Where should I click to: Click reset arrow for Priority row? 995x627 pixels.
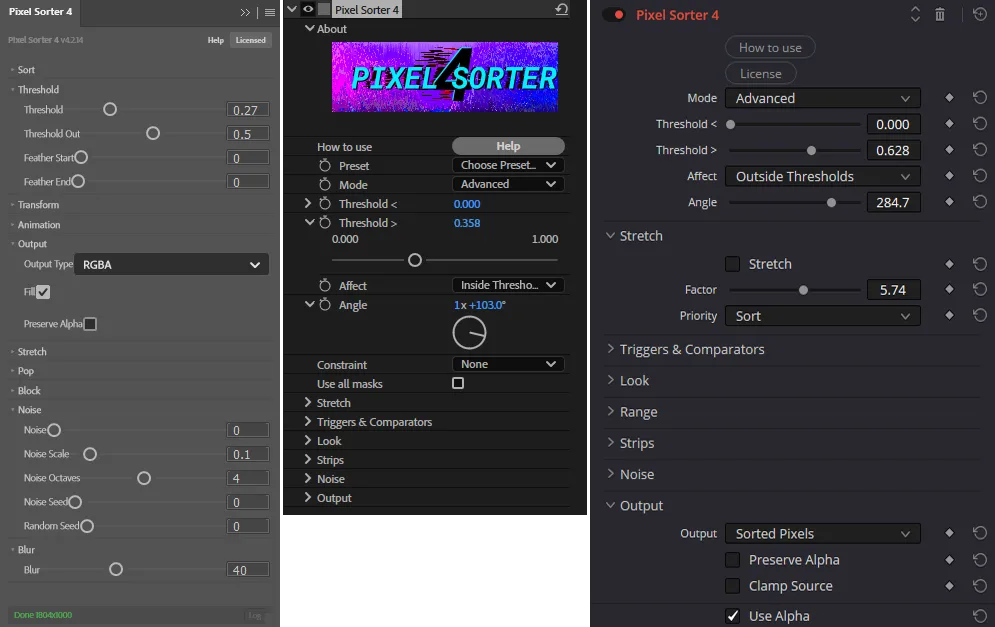click(980, 315)
